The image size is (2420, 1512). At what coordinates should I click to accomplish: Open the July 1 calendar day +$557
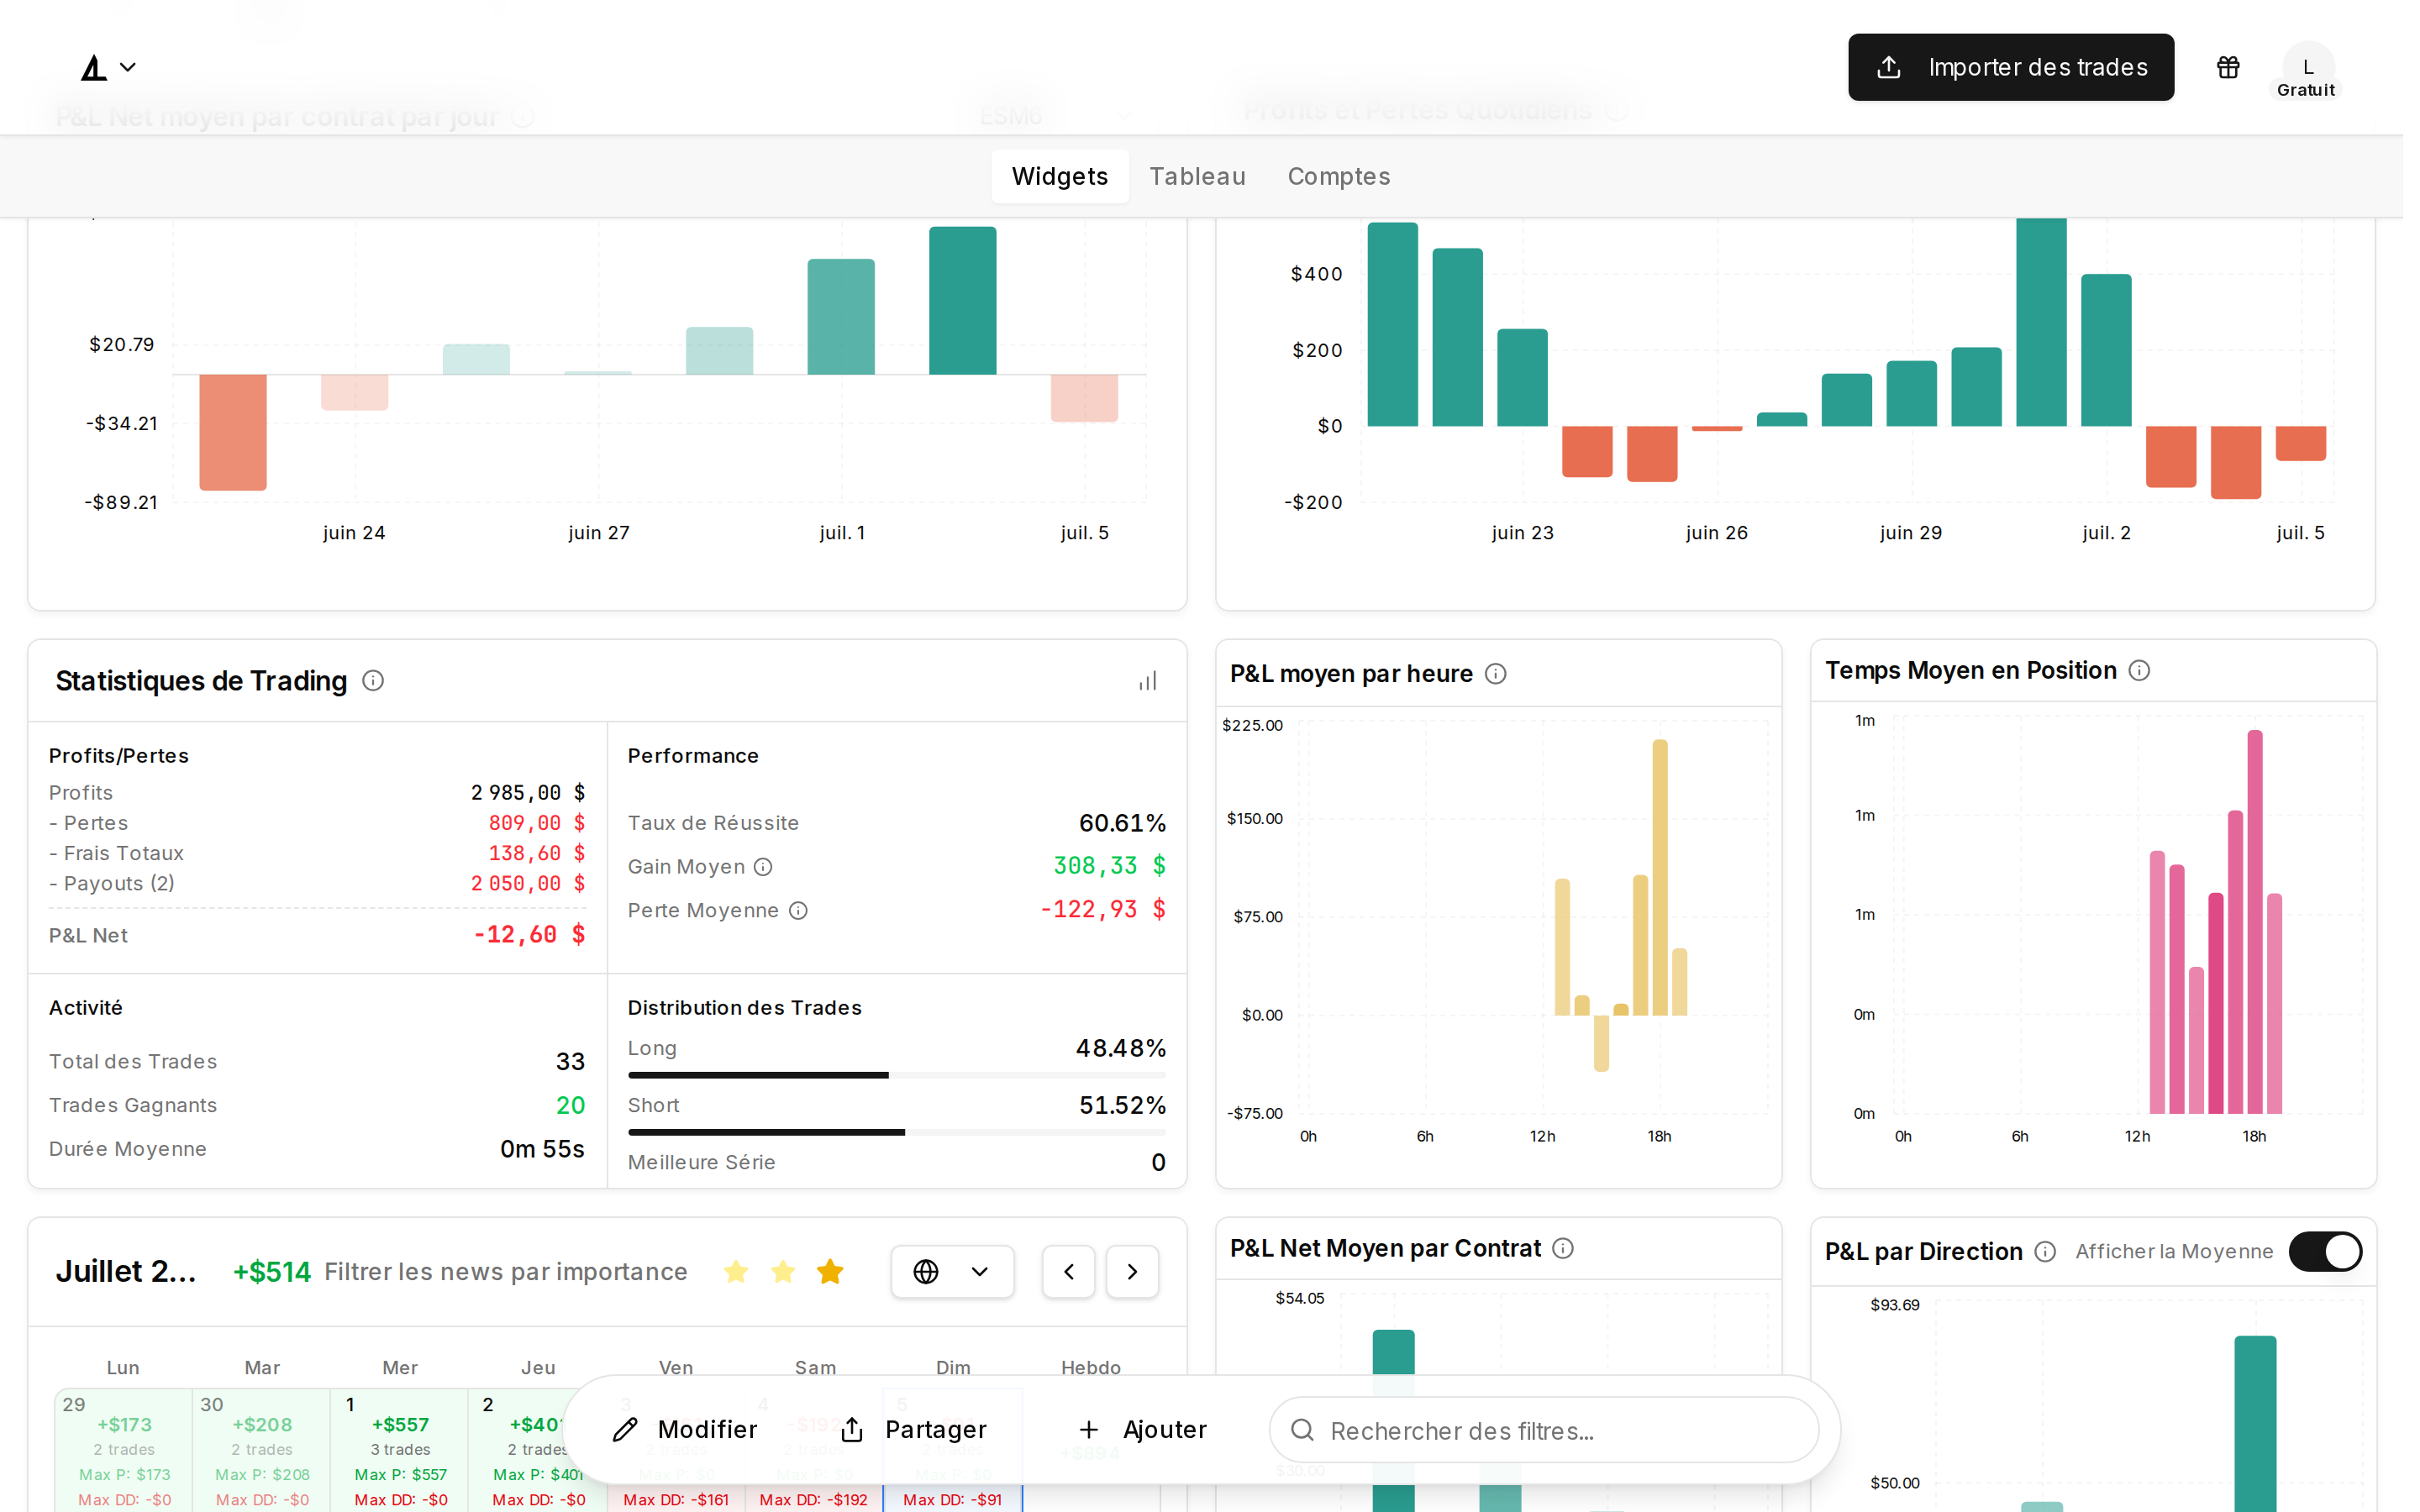point(400,1450)
